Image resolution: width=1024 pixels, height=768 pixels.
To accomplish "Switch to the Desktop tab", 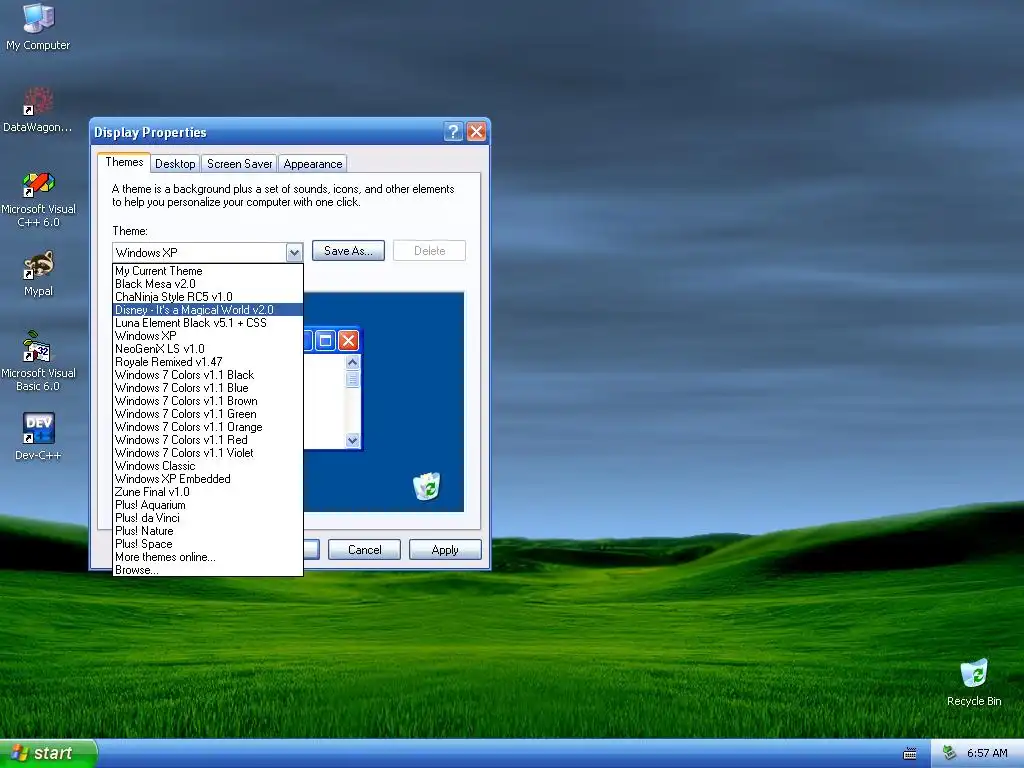I will click(175, 164).
